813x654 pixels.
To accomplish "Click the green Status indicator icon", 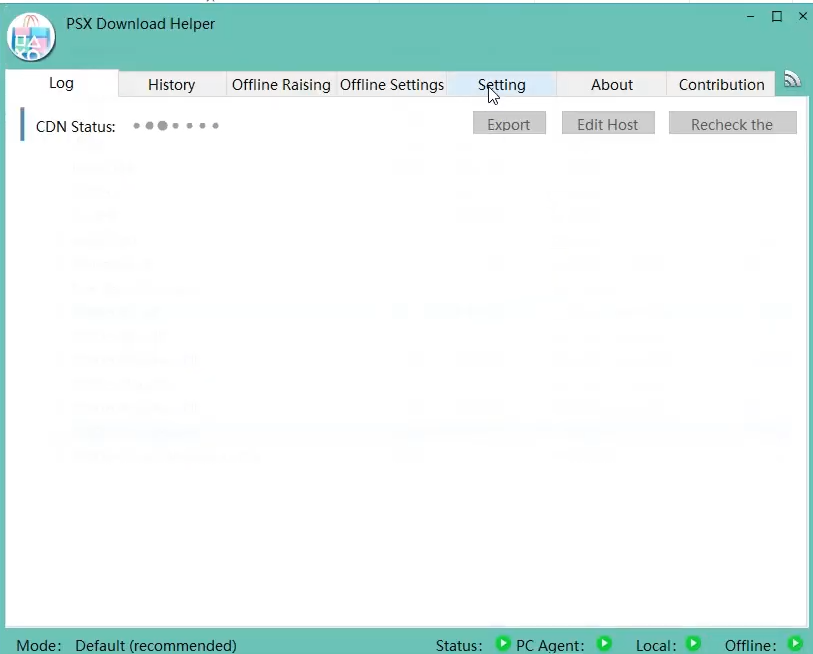I will pyautogui.click(x=502, y=644).
